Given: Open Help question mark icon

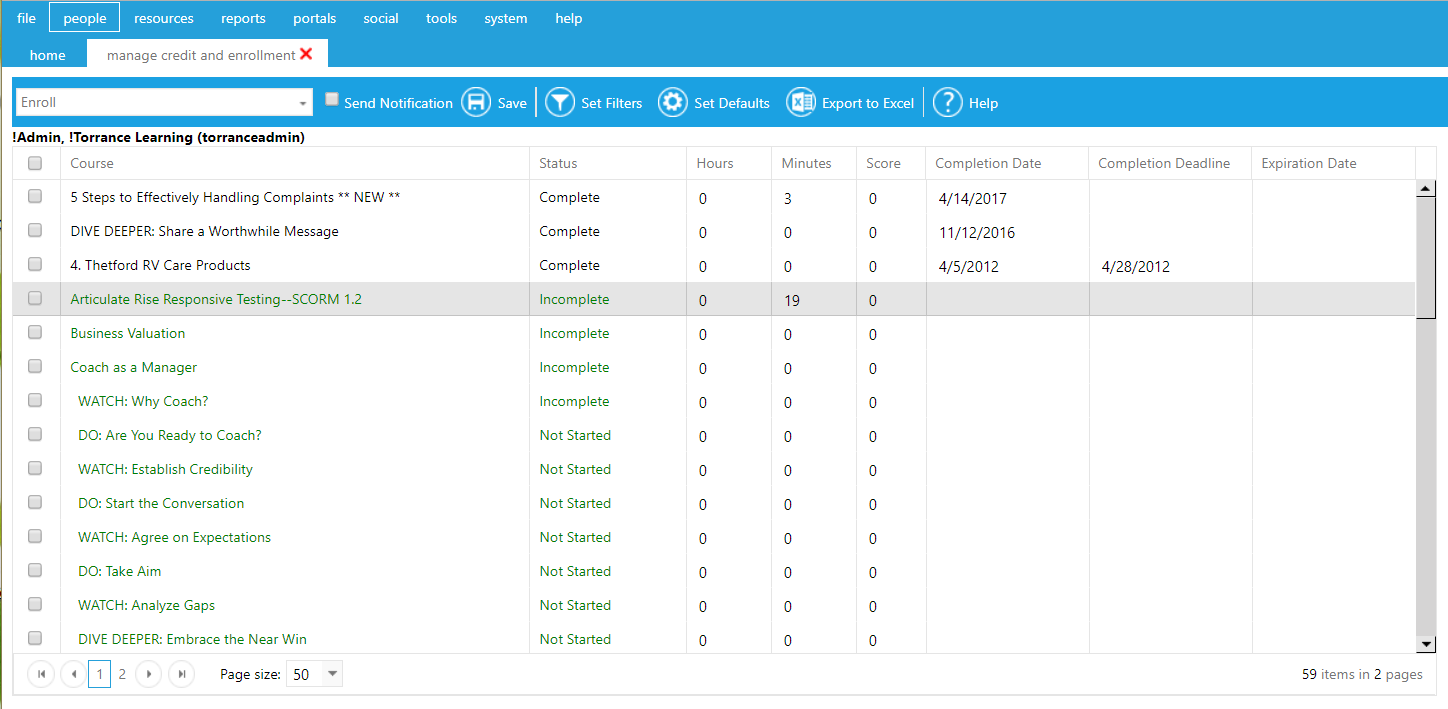Looking at the screenshot, I should click(x=947, y=102).
